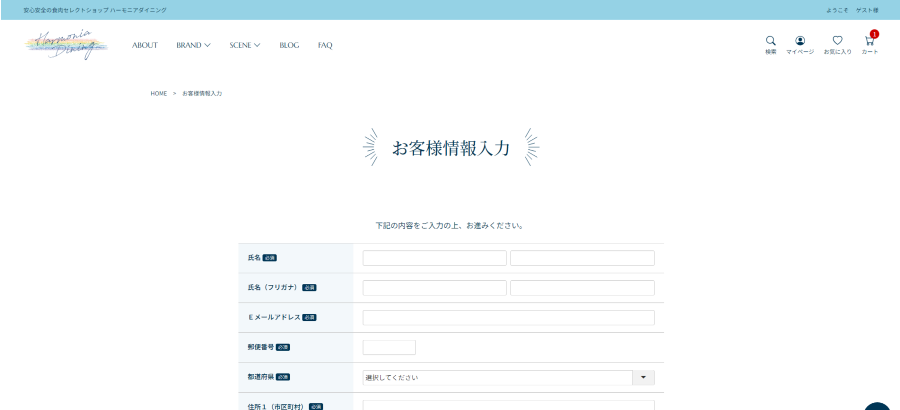This screenshot has width=900, height=410.
Task: Click the Harmonia Dining logo
Action: coord(67,45)
